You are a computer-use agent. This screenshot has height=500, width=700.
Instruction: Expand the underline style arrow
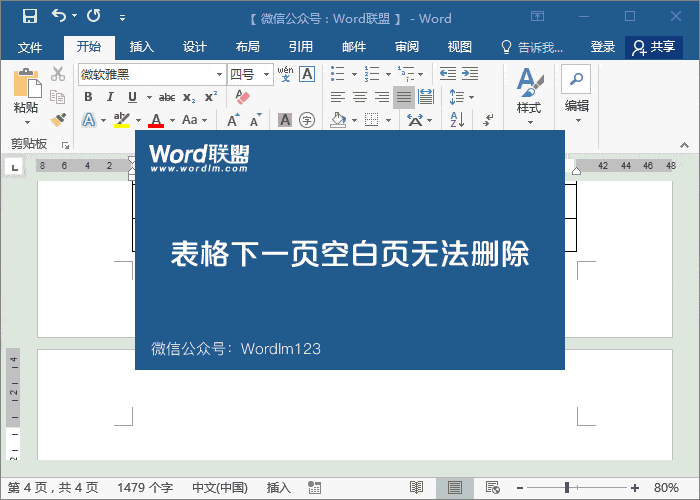(x=149, y=97)
